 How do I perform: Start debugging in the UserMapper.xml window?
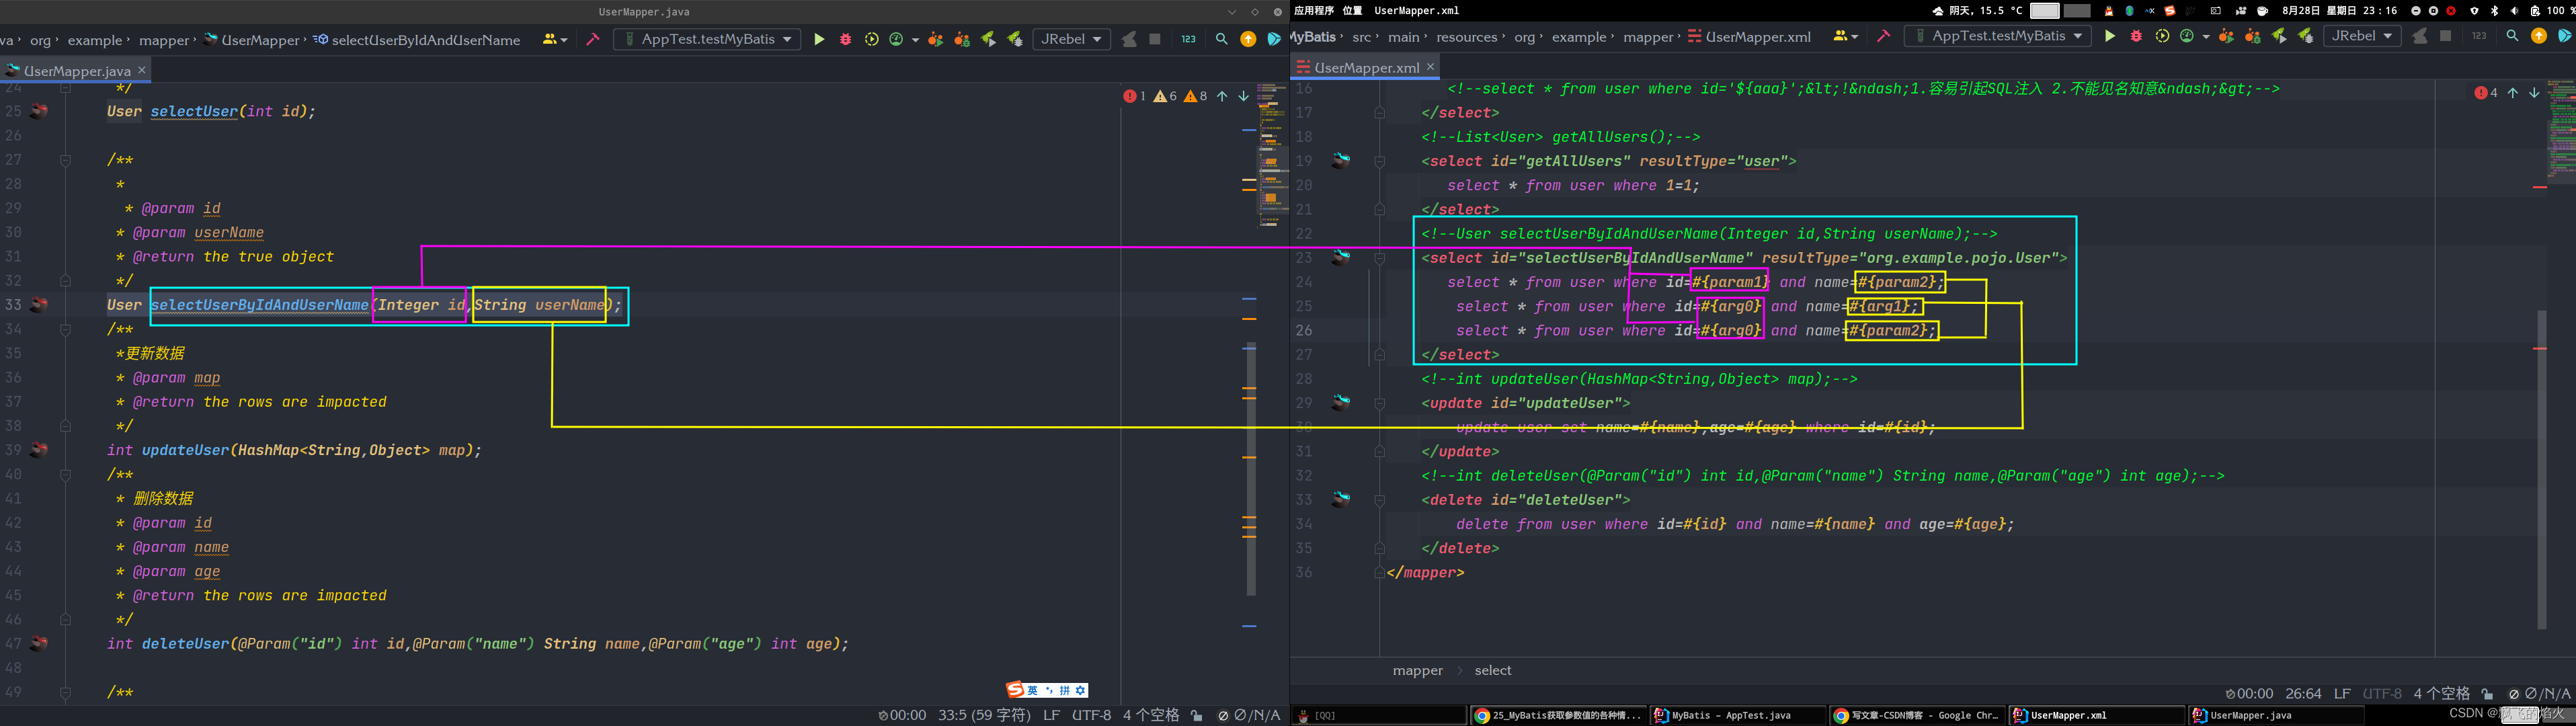click(2136, 36)
